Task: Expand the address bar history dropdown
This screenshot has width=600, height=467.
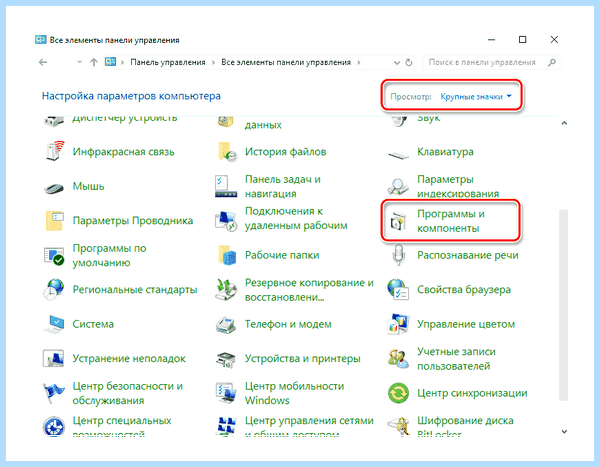Action: pyautogui.click(x=397, y=62)
